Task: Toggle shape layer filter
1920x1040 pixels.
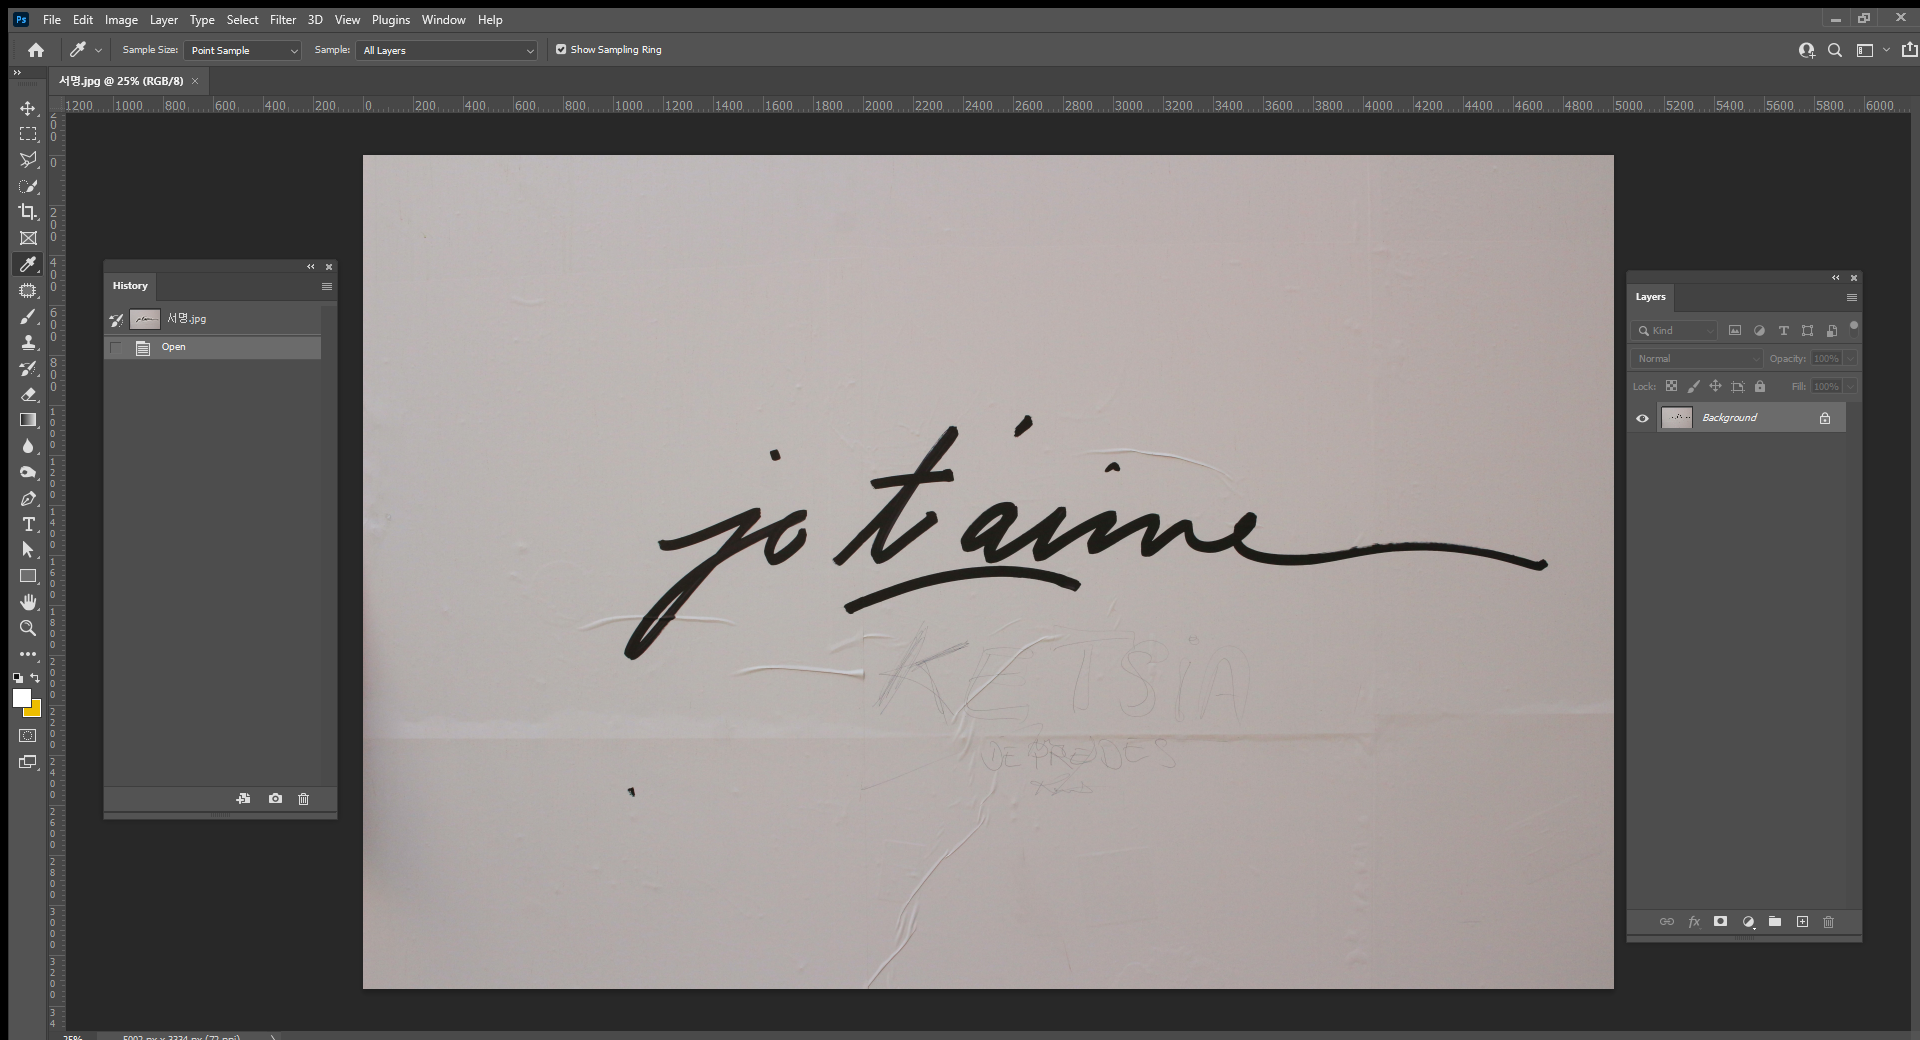Action: 1807,330
